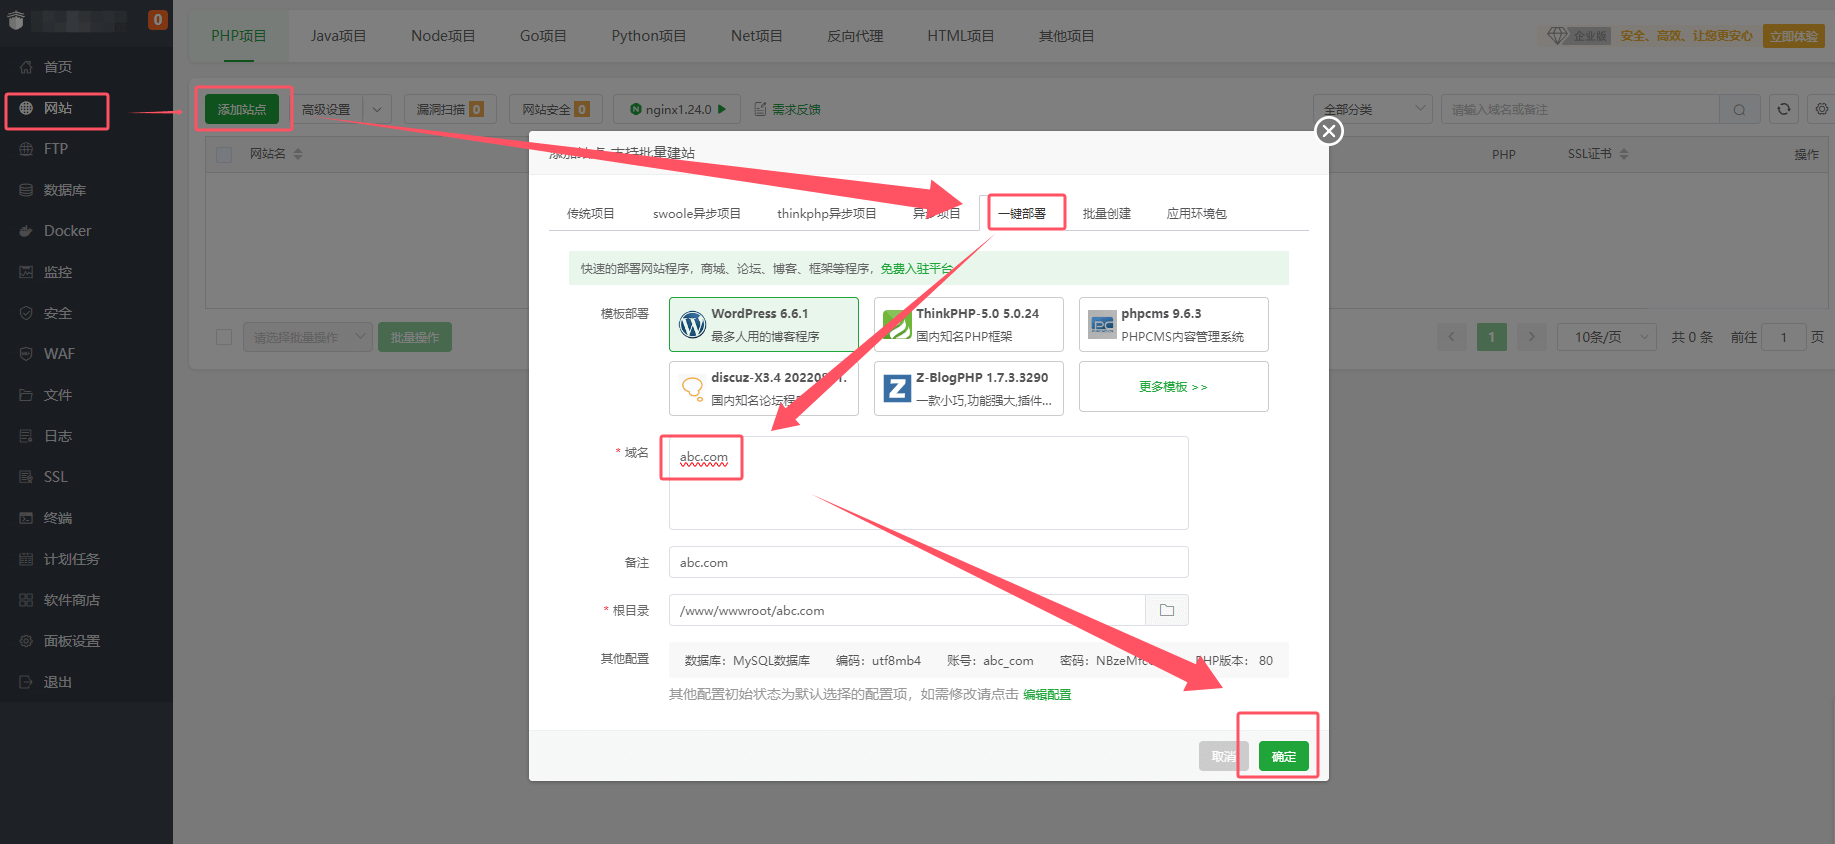This screenshot has width=1835, height=844.
Task: Click the 需求反馈 feedback link
Action: tap(788, 109)
